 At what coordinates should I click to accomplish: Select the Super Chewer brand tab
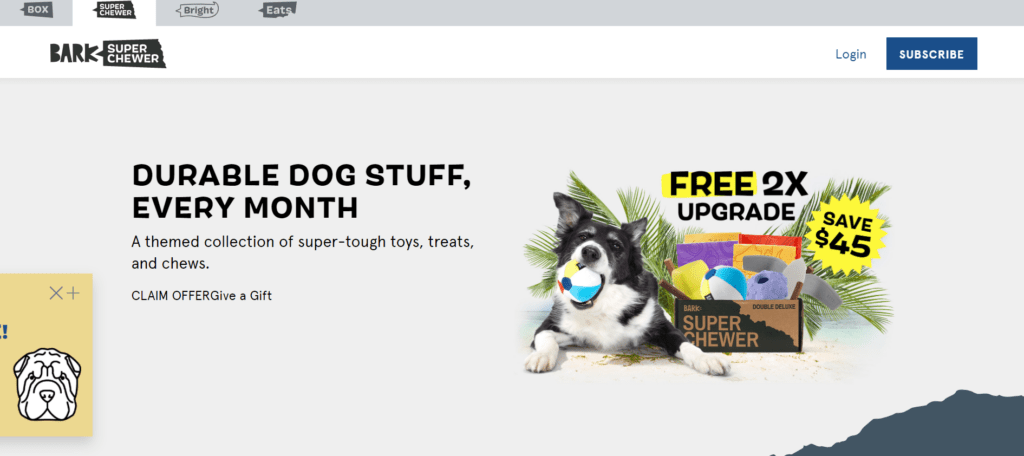coord(114,10)
